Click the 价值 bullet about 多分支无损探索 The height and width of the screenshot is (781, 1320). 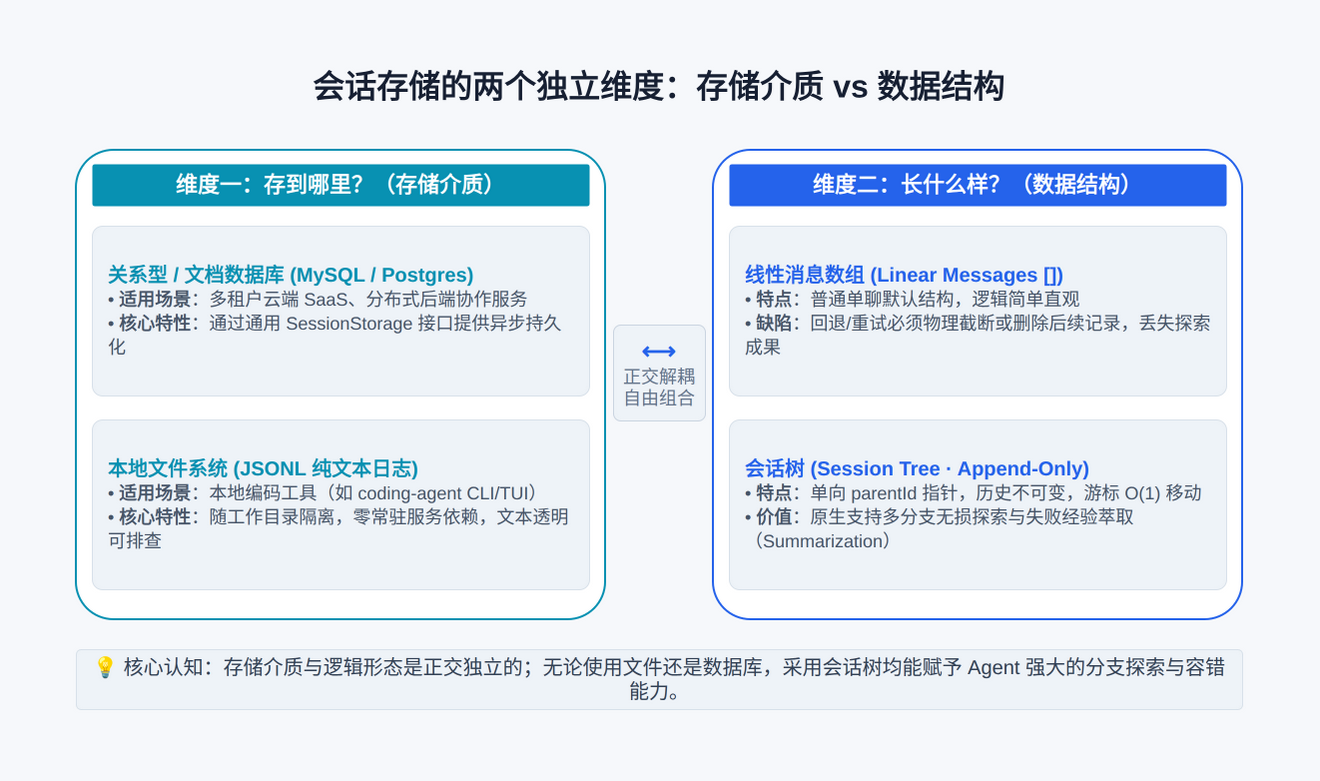pos(939,529)
